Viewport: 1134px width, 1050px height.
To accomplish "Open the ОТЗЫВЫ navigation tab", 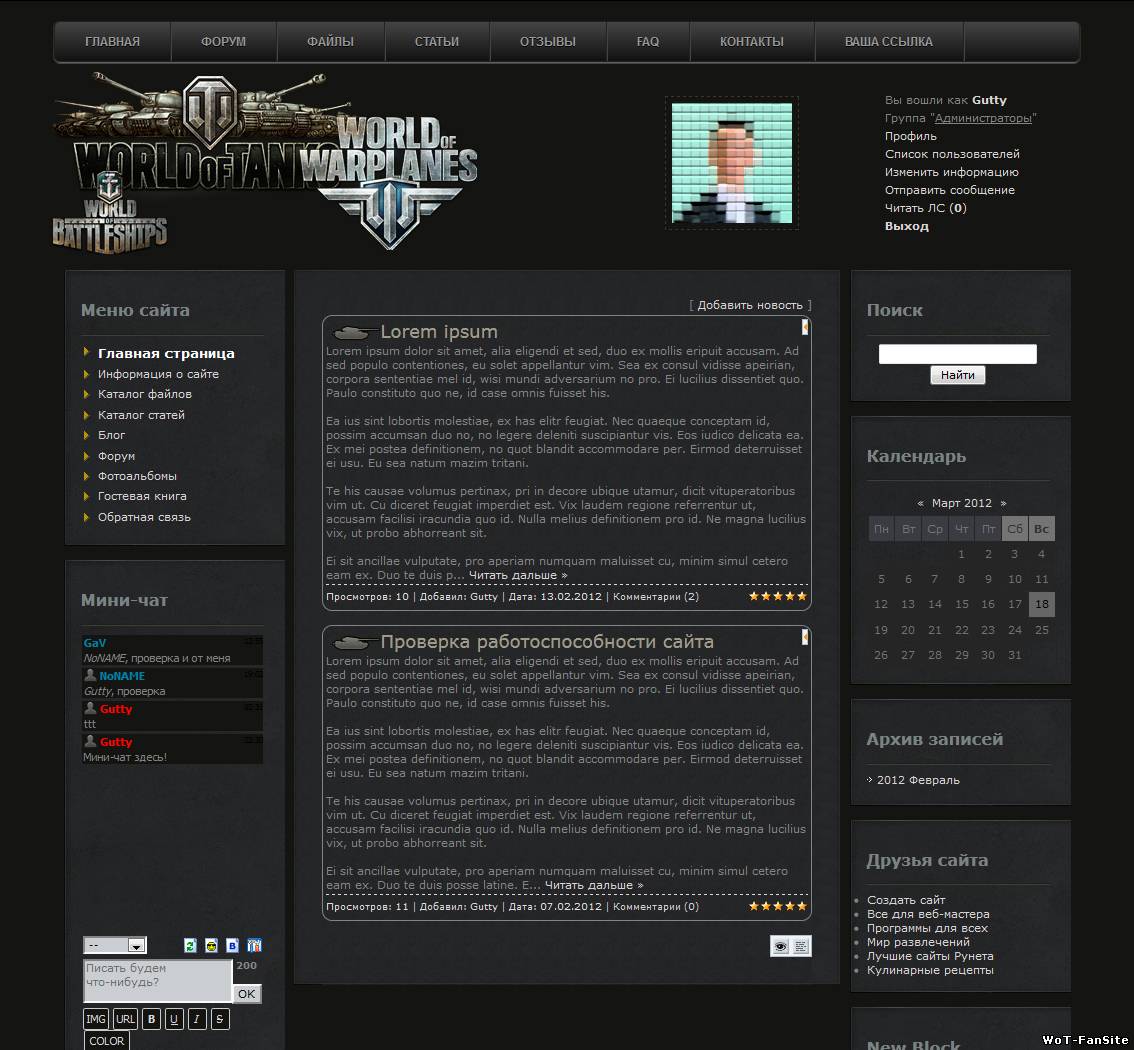I will [x=547, y=42].
